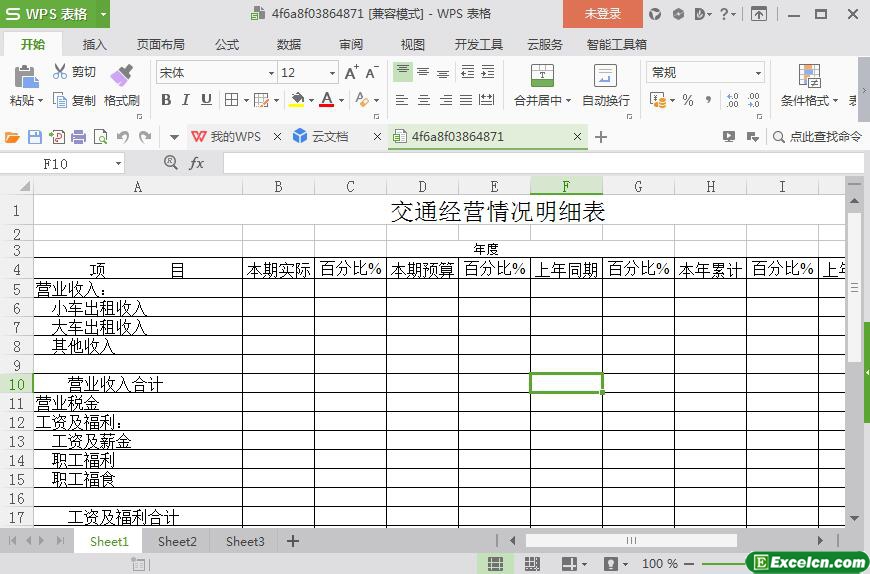The image size is (870, 574).
Task: Click the Save icon in quick access toolbar
Action: pyautogui.click(x=35, y=137)
